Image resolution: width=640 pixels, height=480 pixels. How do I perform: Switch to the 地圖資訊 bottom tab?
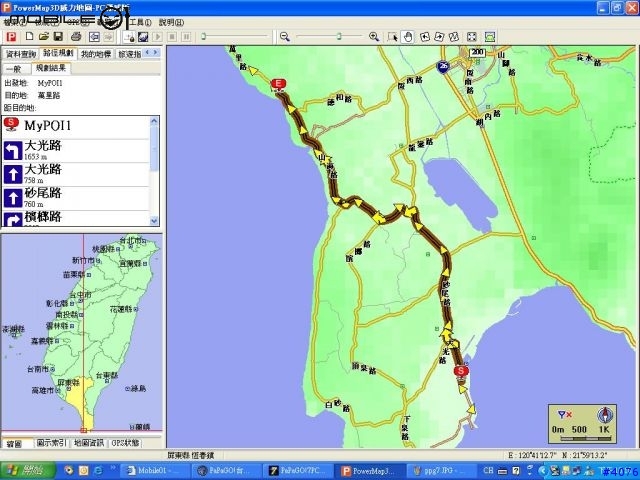(89, 443)
